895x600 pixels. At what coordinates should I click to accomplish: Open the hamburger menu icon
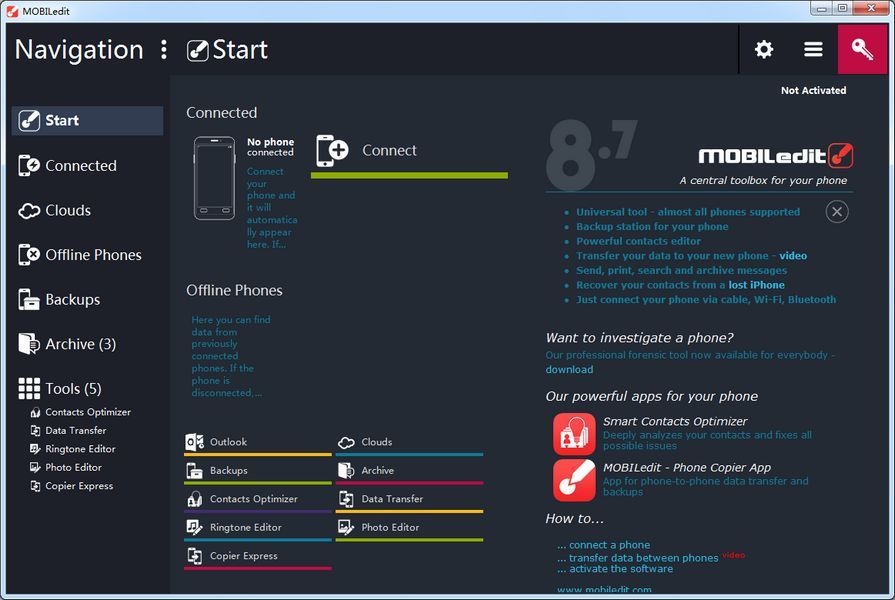[813, 49]
